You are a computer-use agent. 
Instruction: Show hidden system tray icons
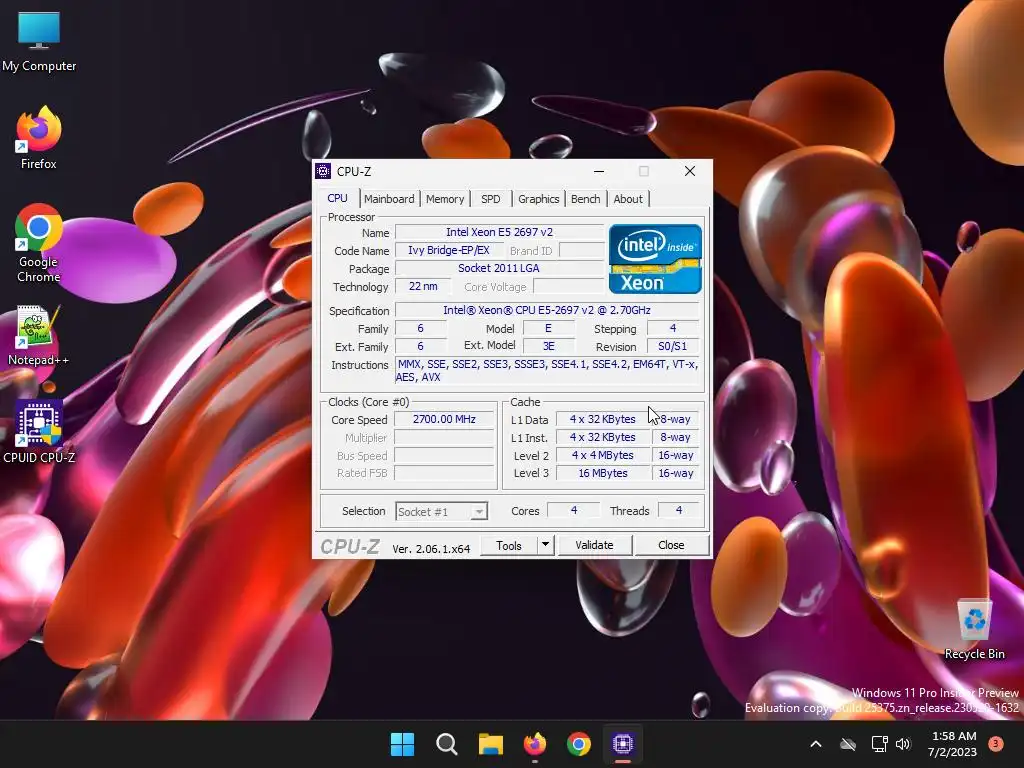[x=816, y=744]
